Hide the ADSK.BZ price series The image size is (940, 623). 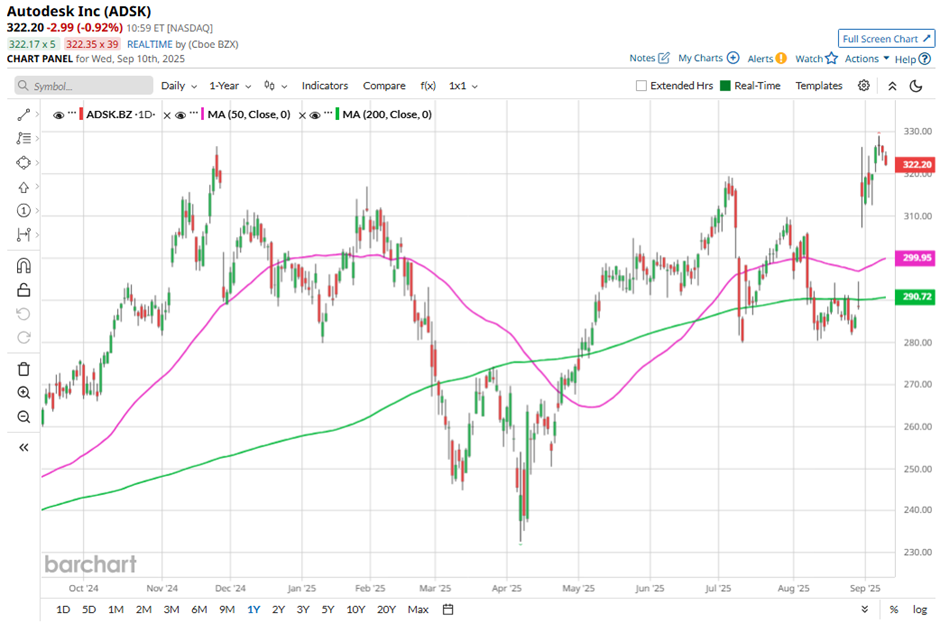click(58, 115)
